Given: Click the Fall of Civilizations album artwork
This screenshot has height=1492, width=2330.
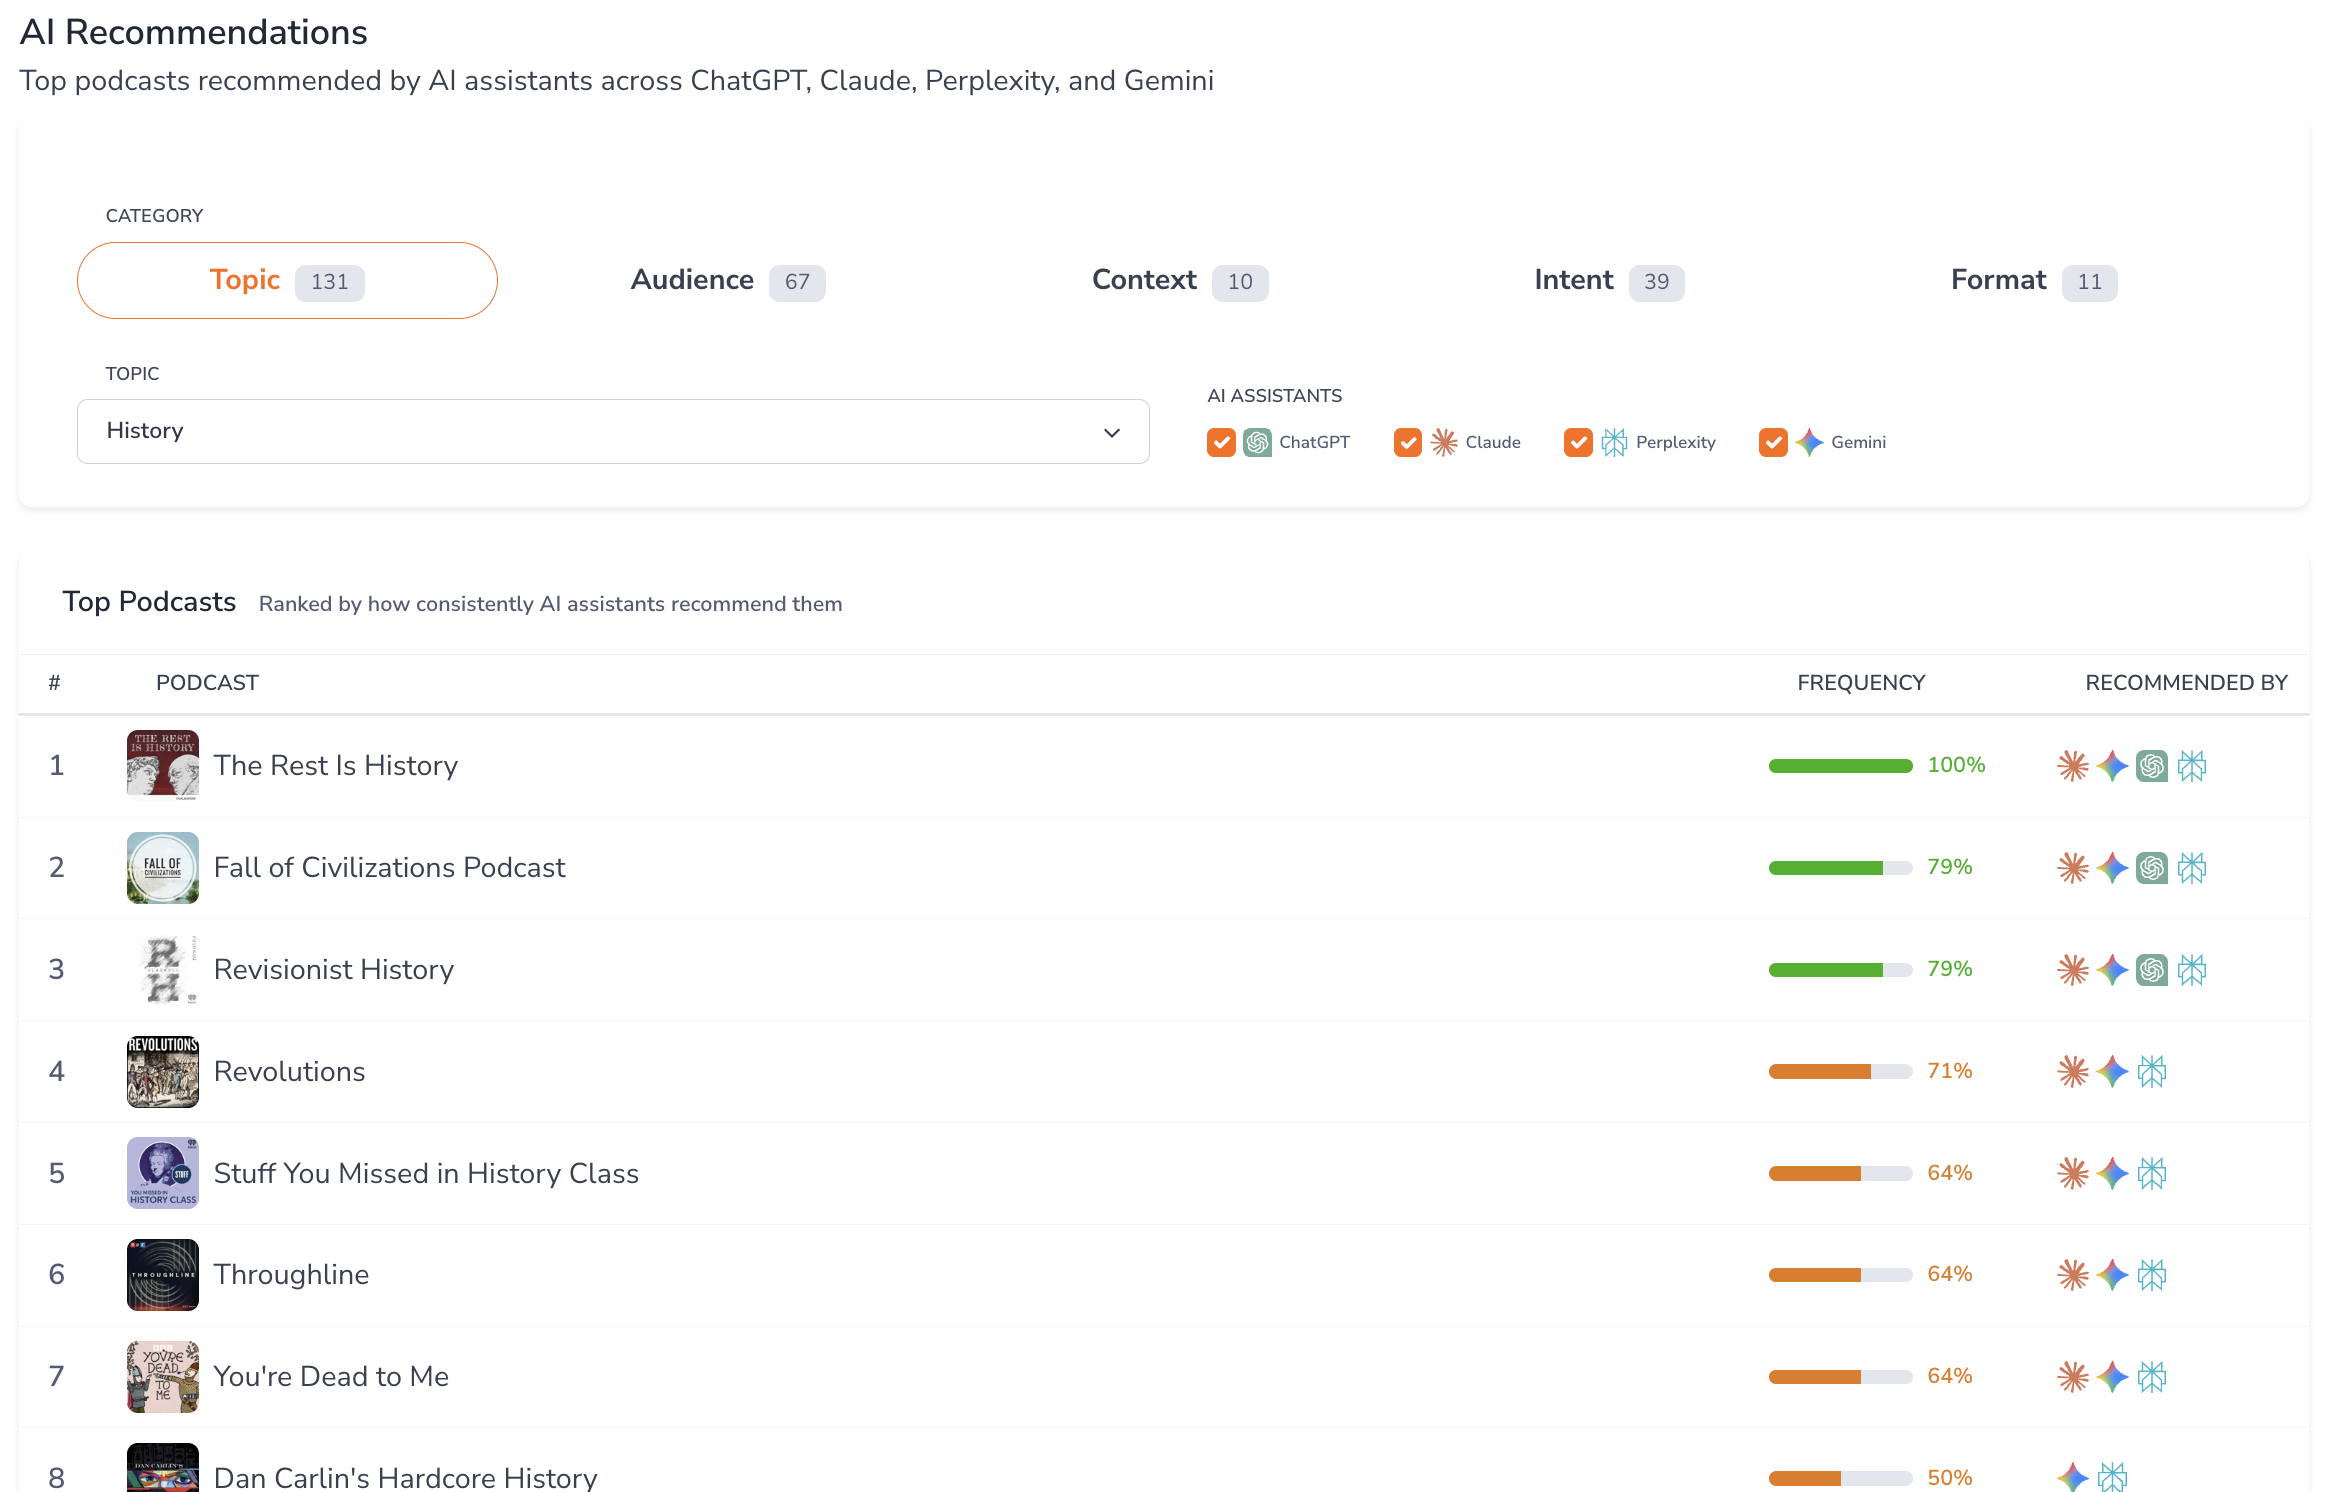Looking at the screenshot, I should (x=162, y=868).
